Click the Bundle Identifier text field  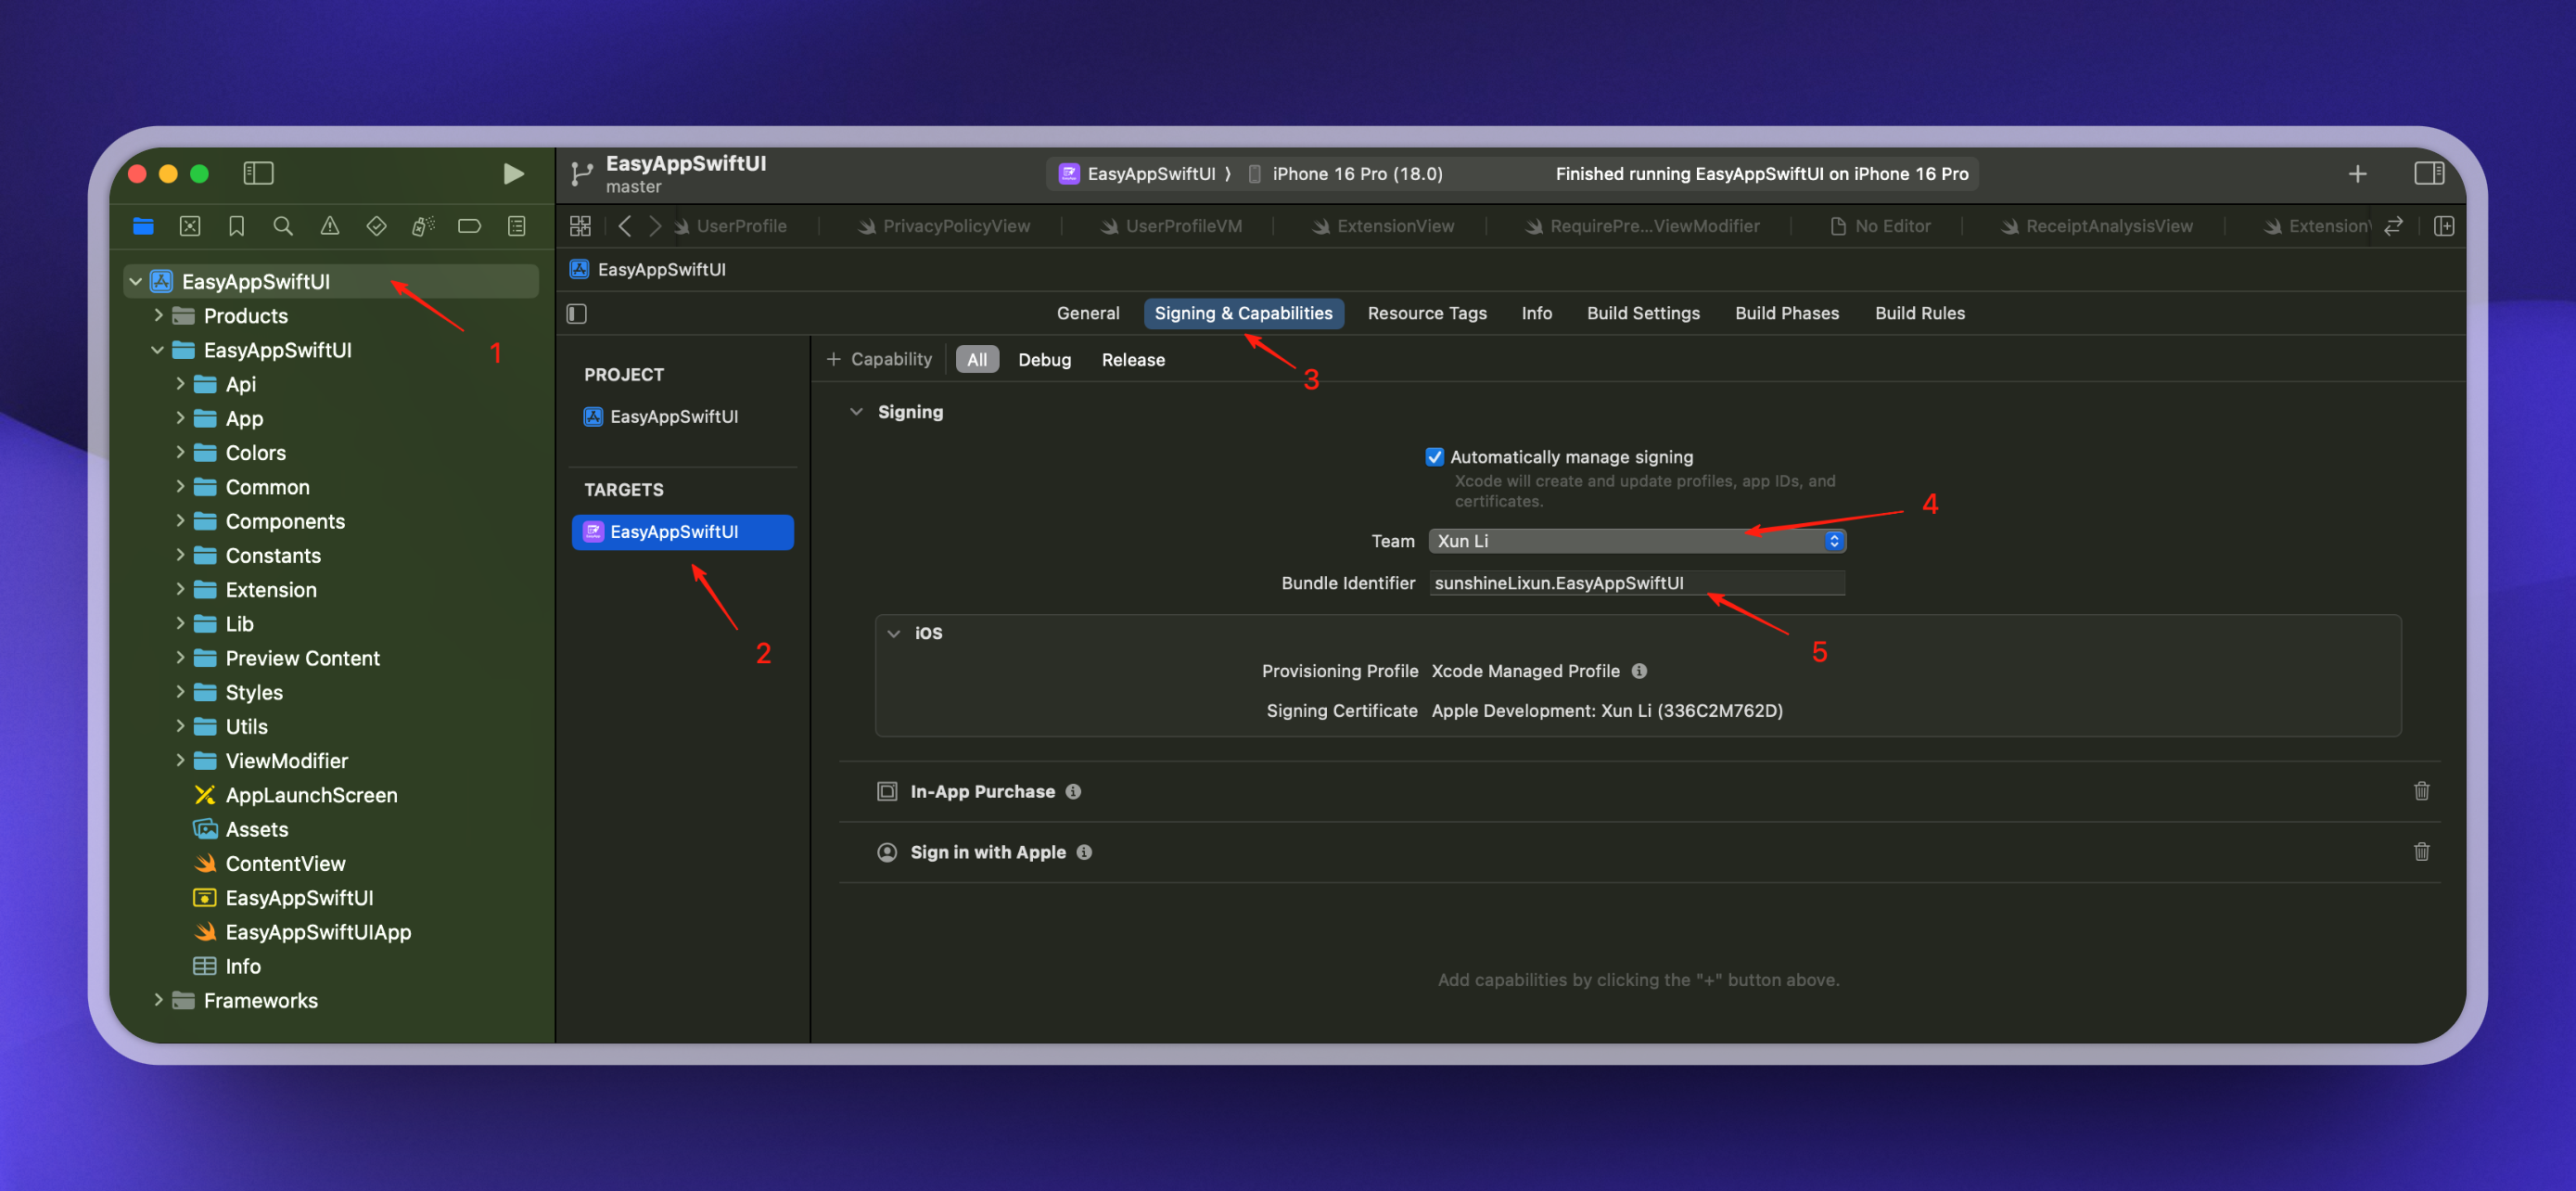(x=1636, y=583)
